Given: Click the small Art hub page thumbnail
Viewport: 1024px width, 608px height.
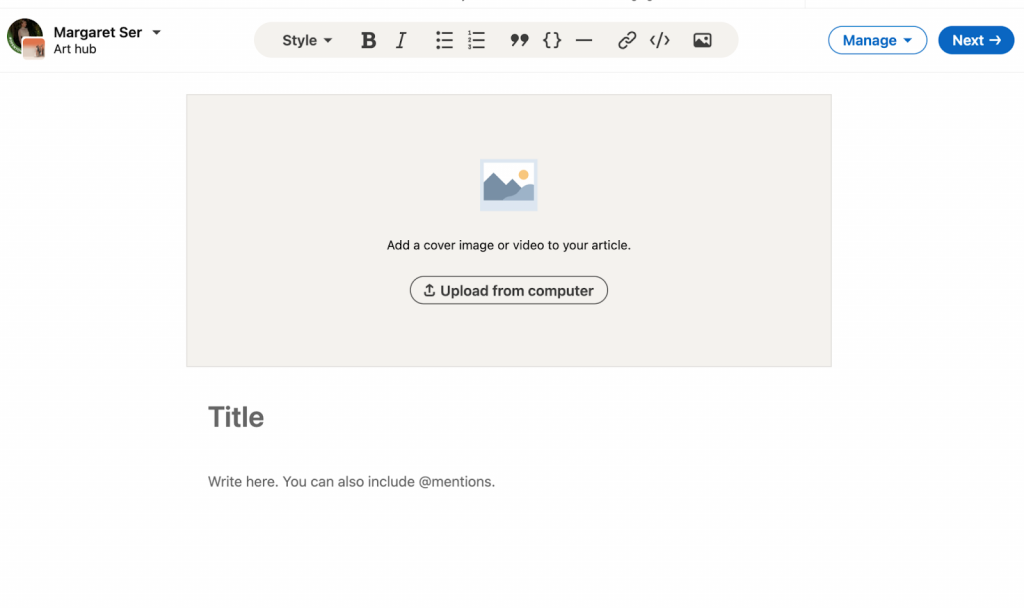Looking at the screenshot, I should click(34, 49).
